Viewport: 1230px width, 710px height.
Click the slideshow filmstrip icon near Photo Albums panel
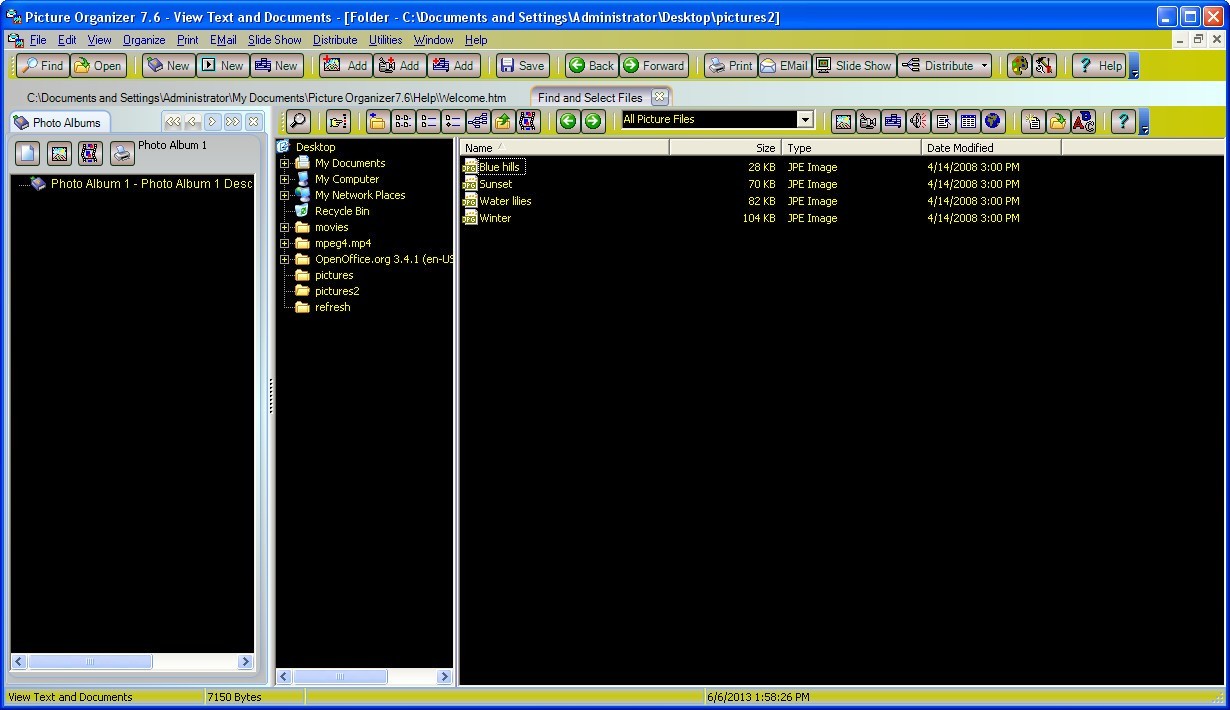[x=89, y=153]
